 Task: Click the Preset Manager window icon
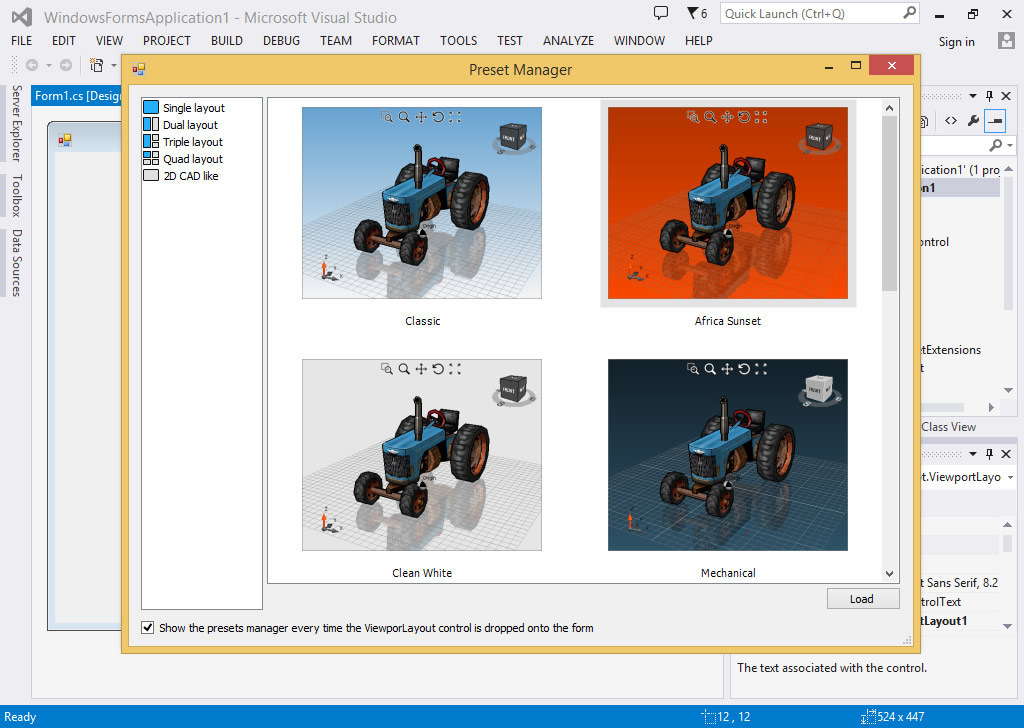(x=138, y=69)
